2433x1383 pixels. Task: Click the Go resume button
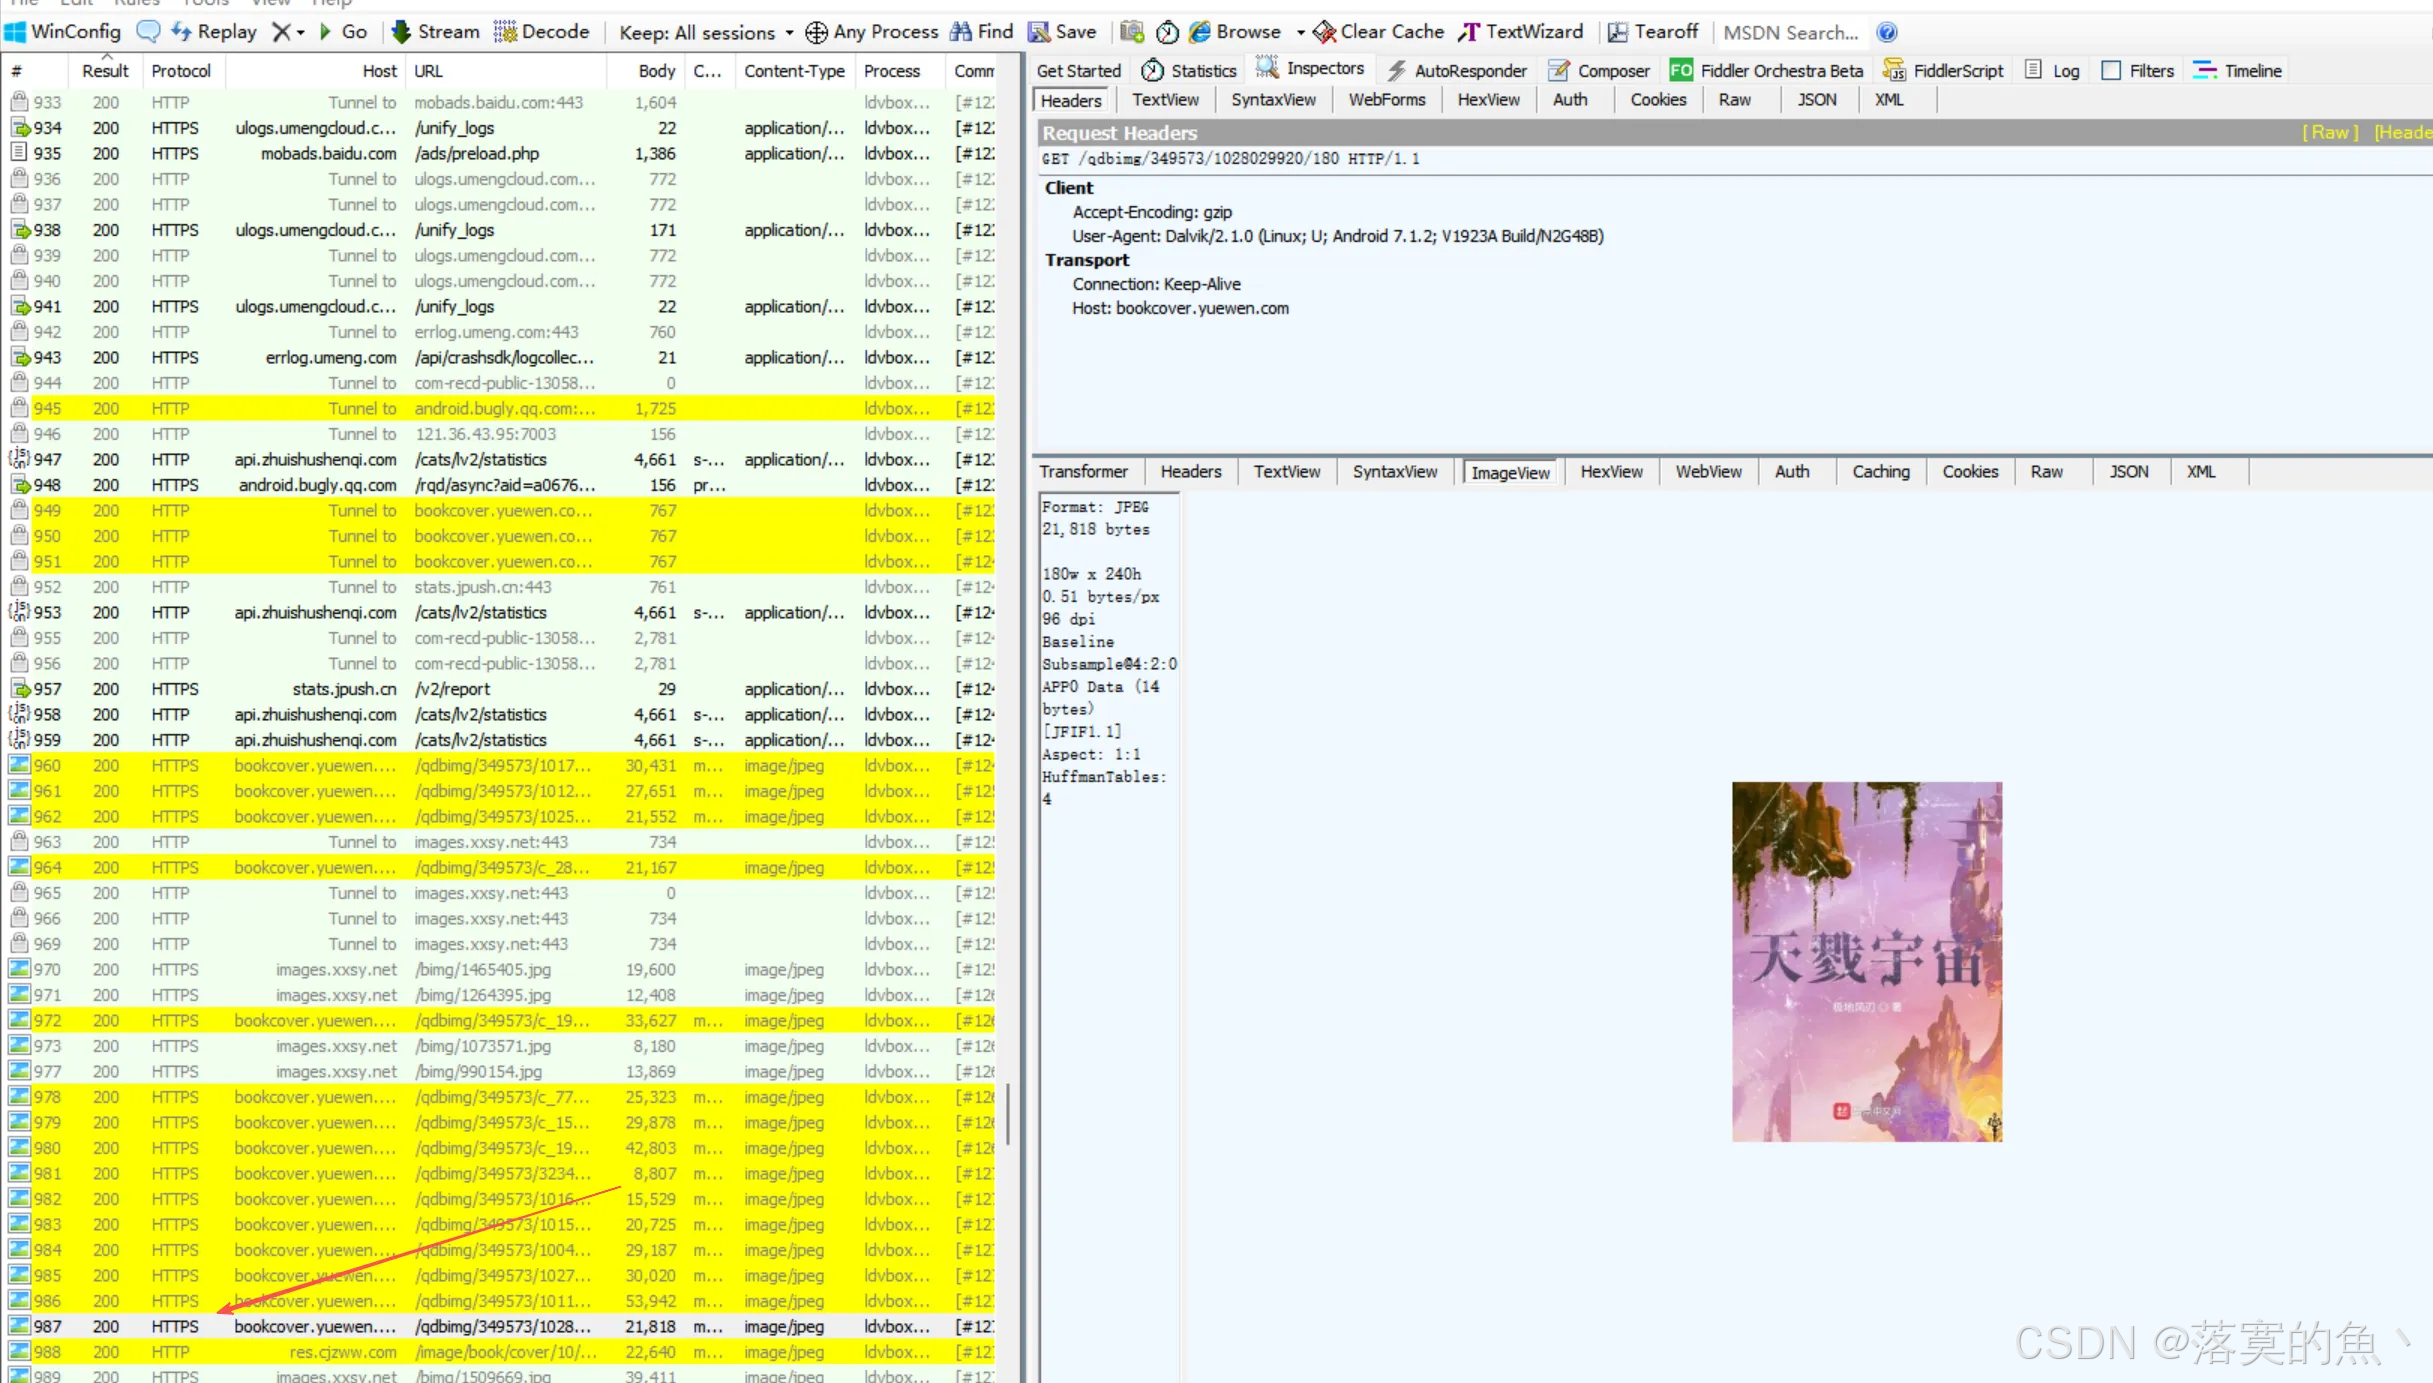click(343, 32)
